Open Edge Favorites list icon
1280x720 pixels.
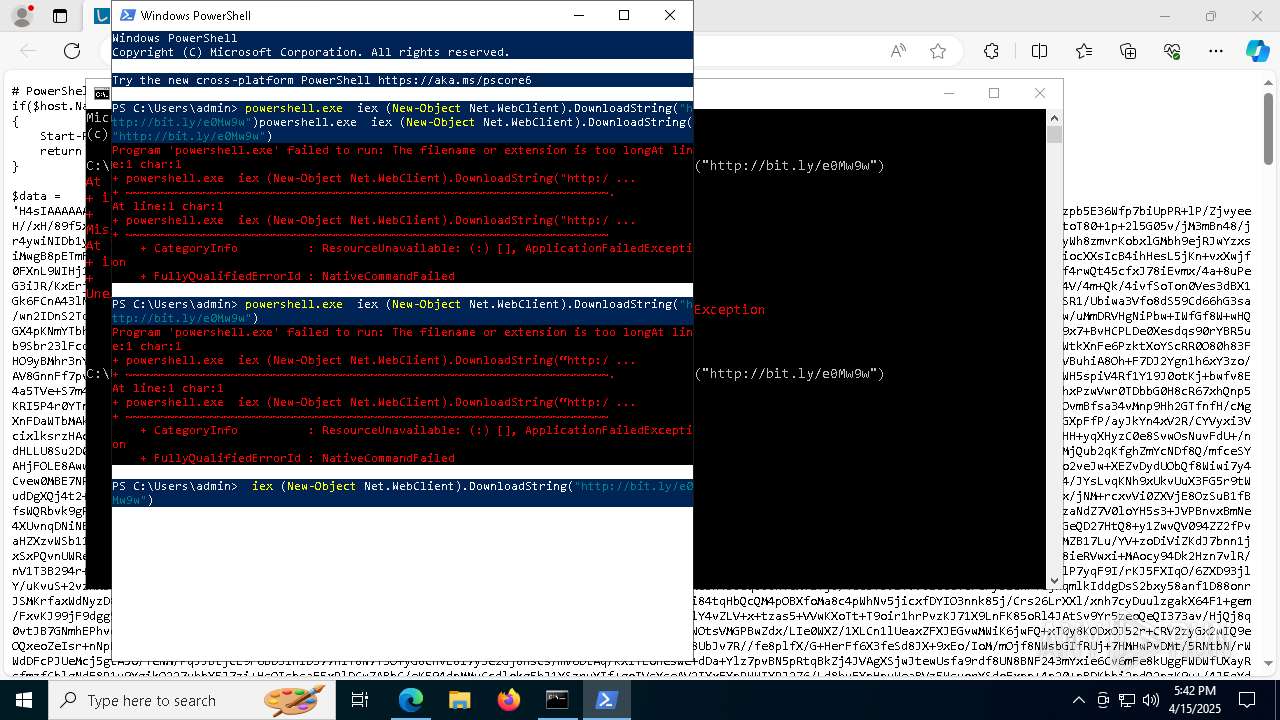click(x=1084, y=51)
